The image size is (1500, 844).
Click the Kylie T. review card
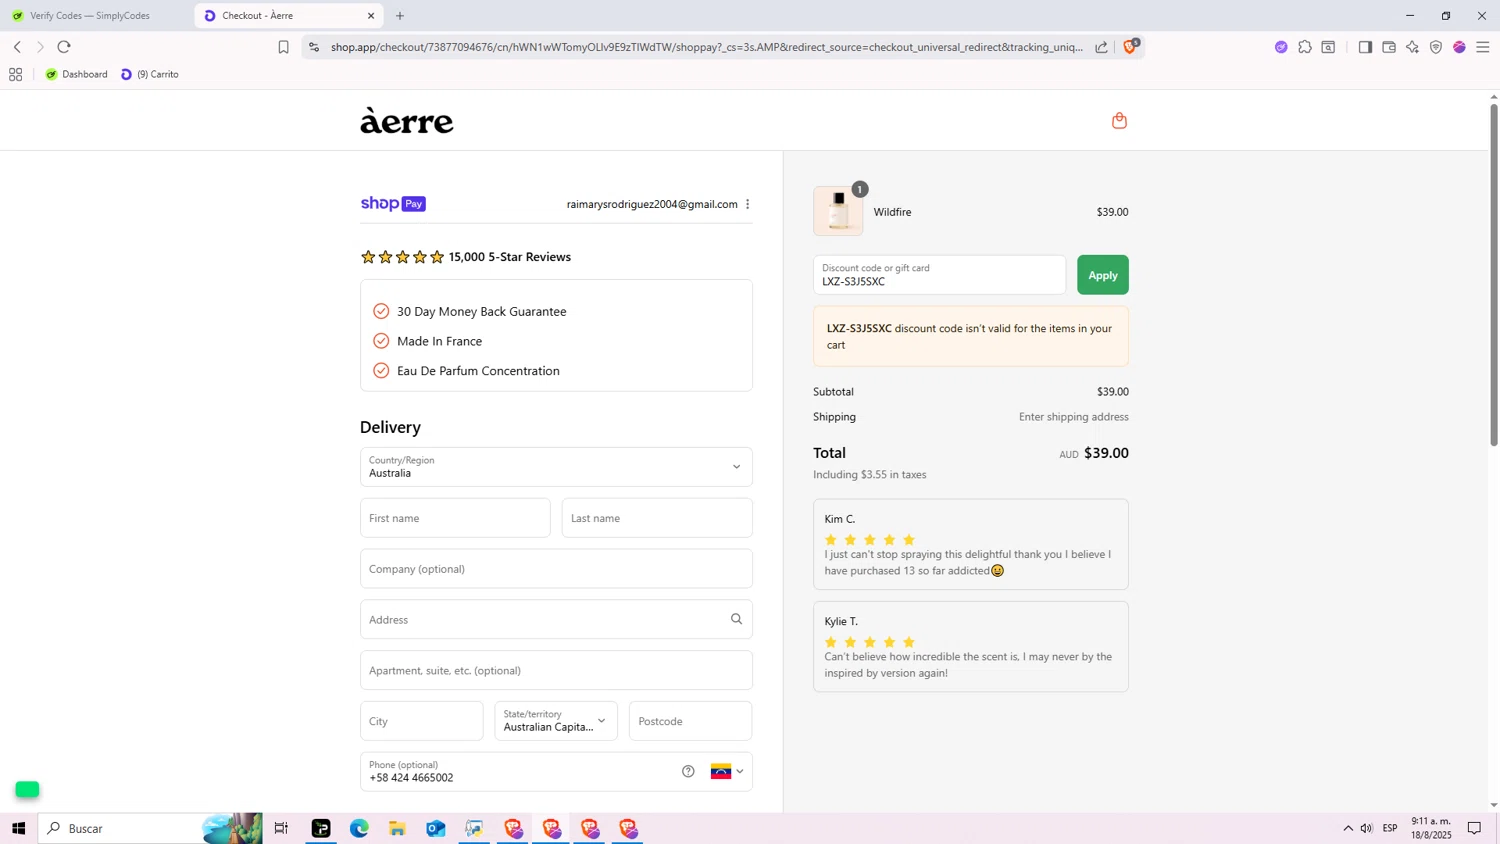coord(971,646)
